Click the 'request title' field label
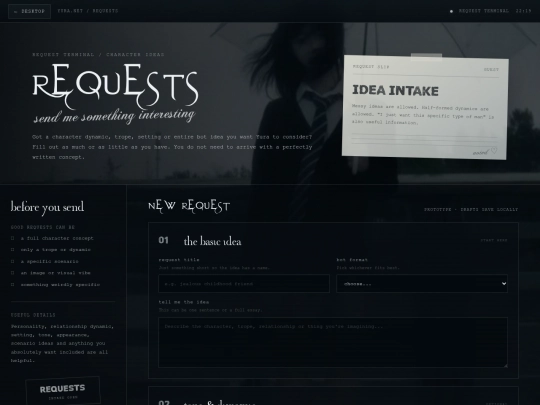540x405 pixels. 179,260
